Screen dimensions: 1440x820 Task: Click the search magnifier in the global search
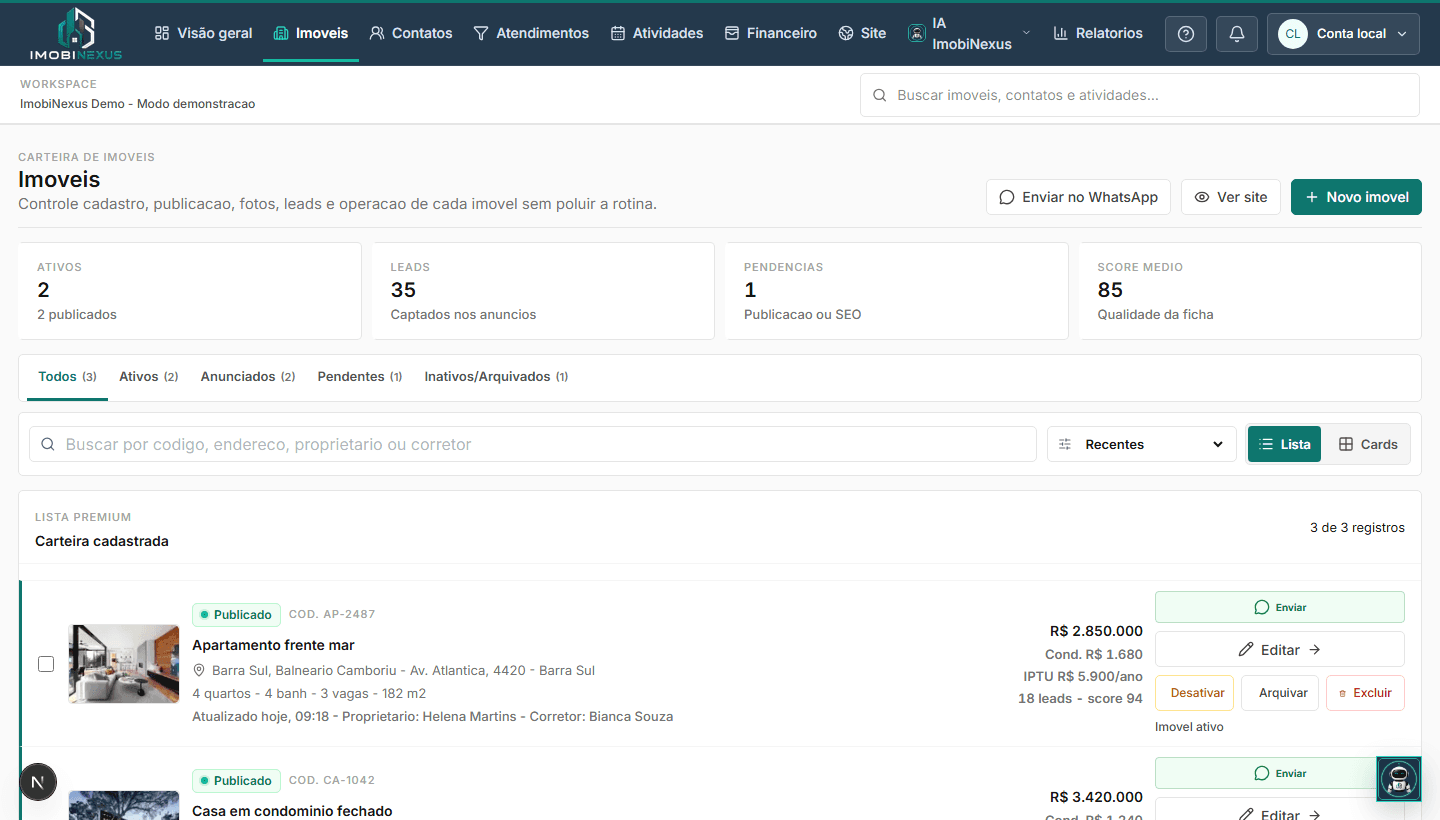pos(880,96)
